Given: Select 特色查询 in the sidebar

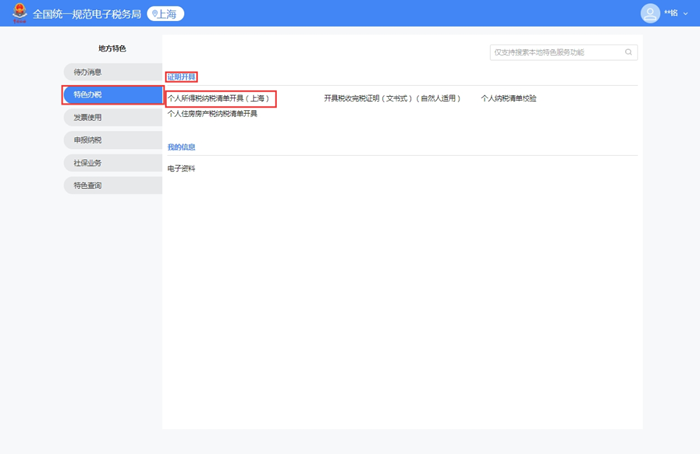Looking at the screenshot, I should tap(88, 185).
